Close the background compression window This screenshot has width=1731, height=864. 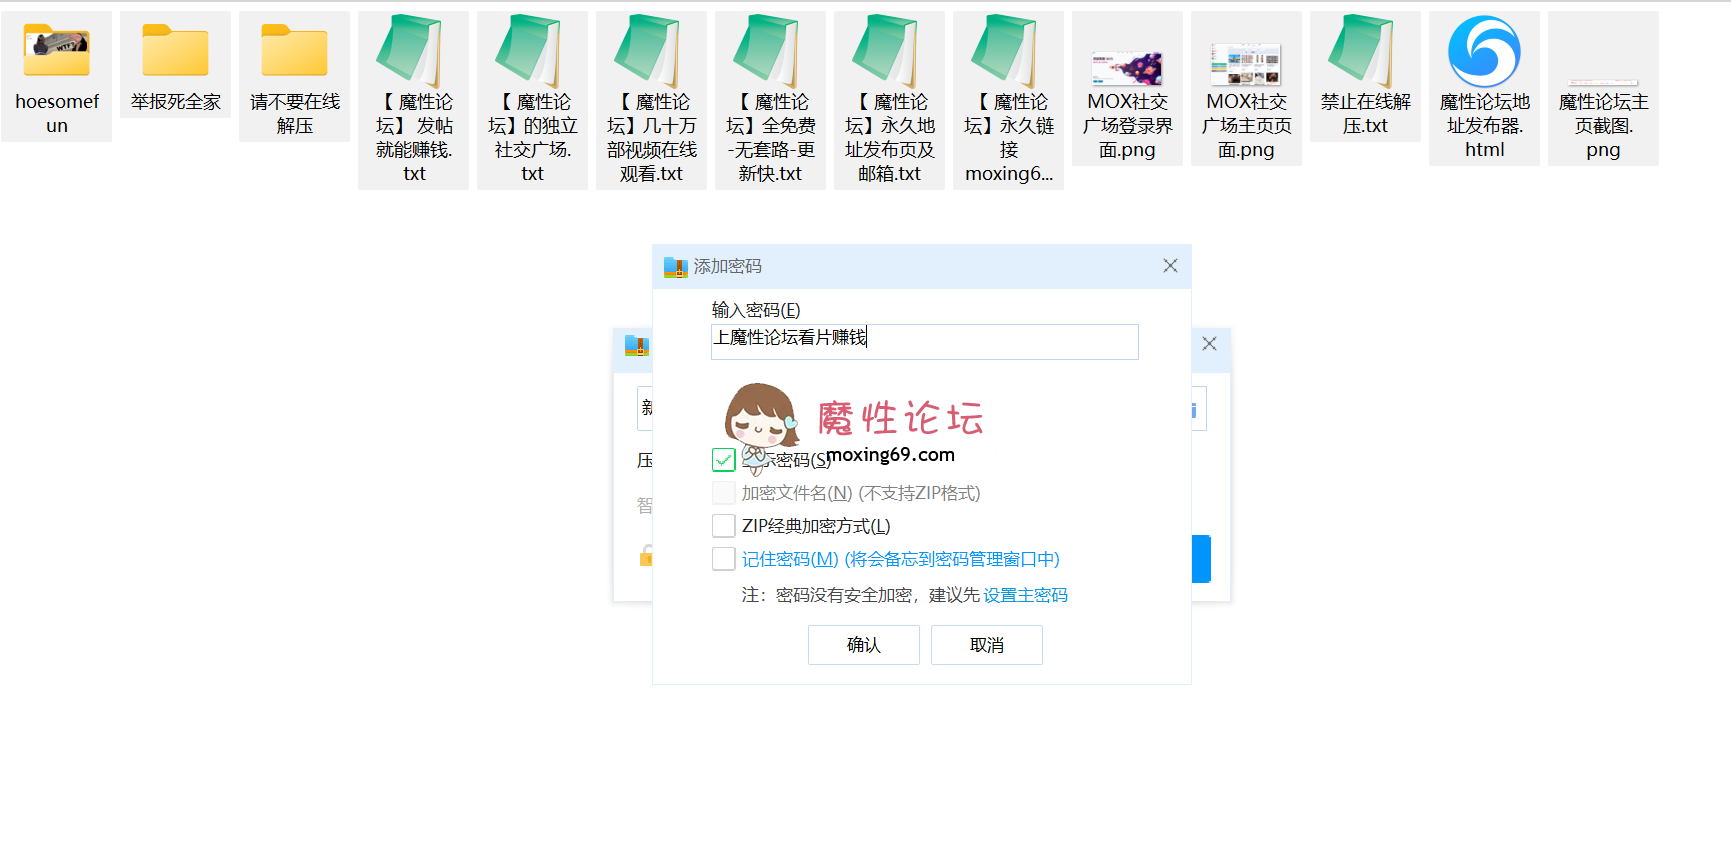point(1209,343)
